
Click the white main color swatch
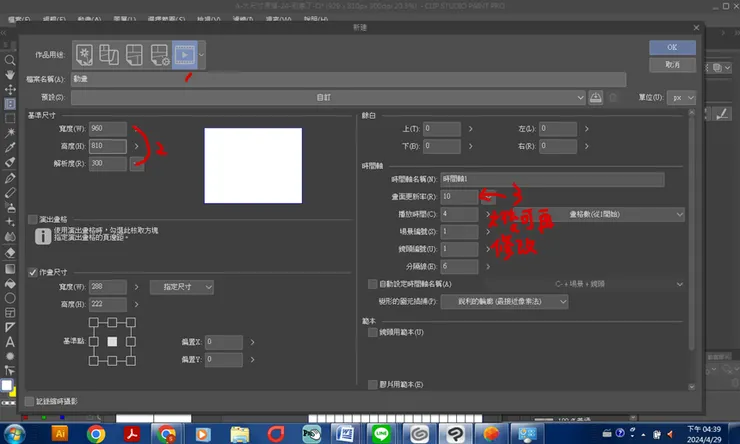7,385
